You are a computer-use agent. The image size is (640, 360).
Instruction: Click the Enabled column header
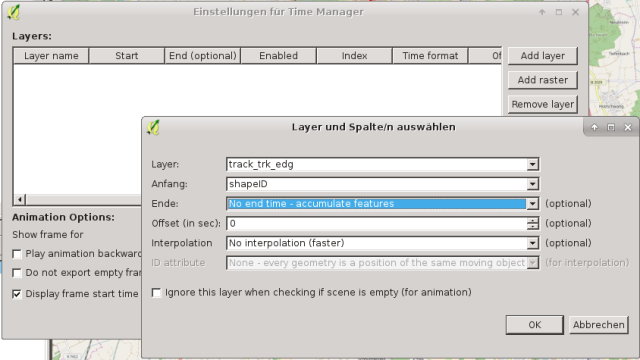pos(279,56)
